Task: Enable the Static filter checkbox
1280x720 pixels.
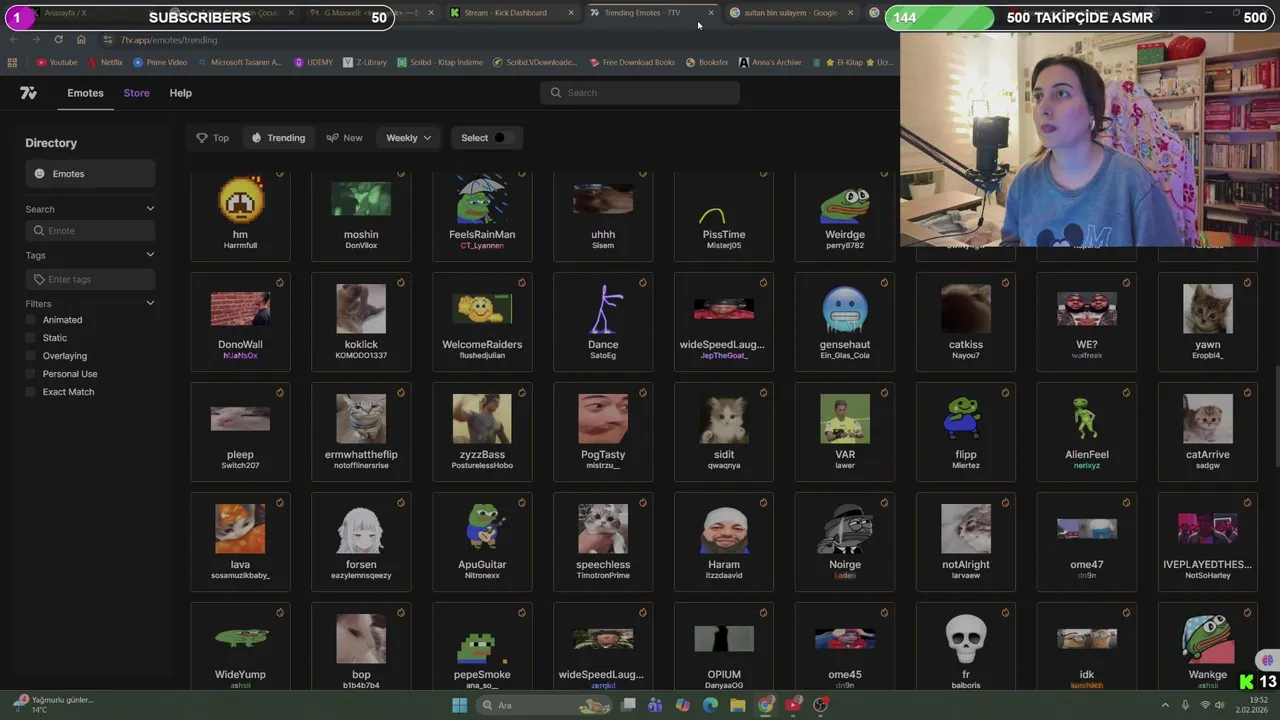Action: pyautogui.click(x=31, y=338)
